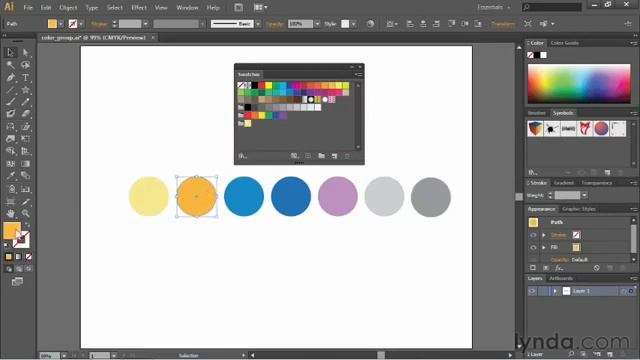This screenshot has height=360, width=640.
Task: Click the large orange Fill box in toolbar
Action: (11, 231)
